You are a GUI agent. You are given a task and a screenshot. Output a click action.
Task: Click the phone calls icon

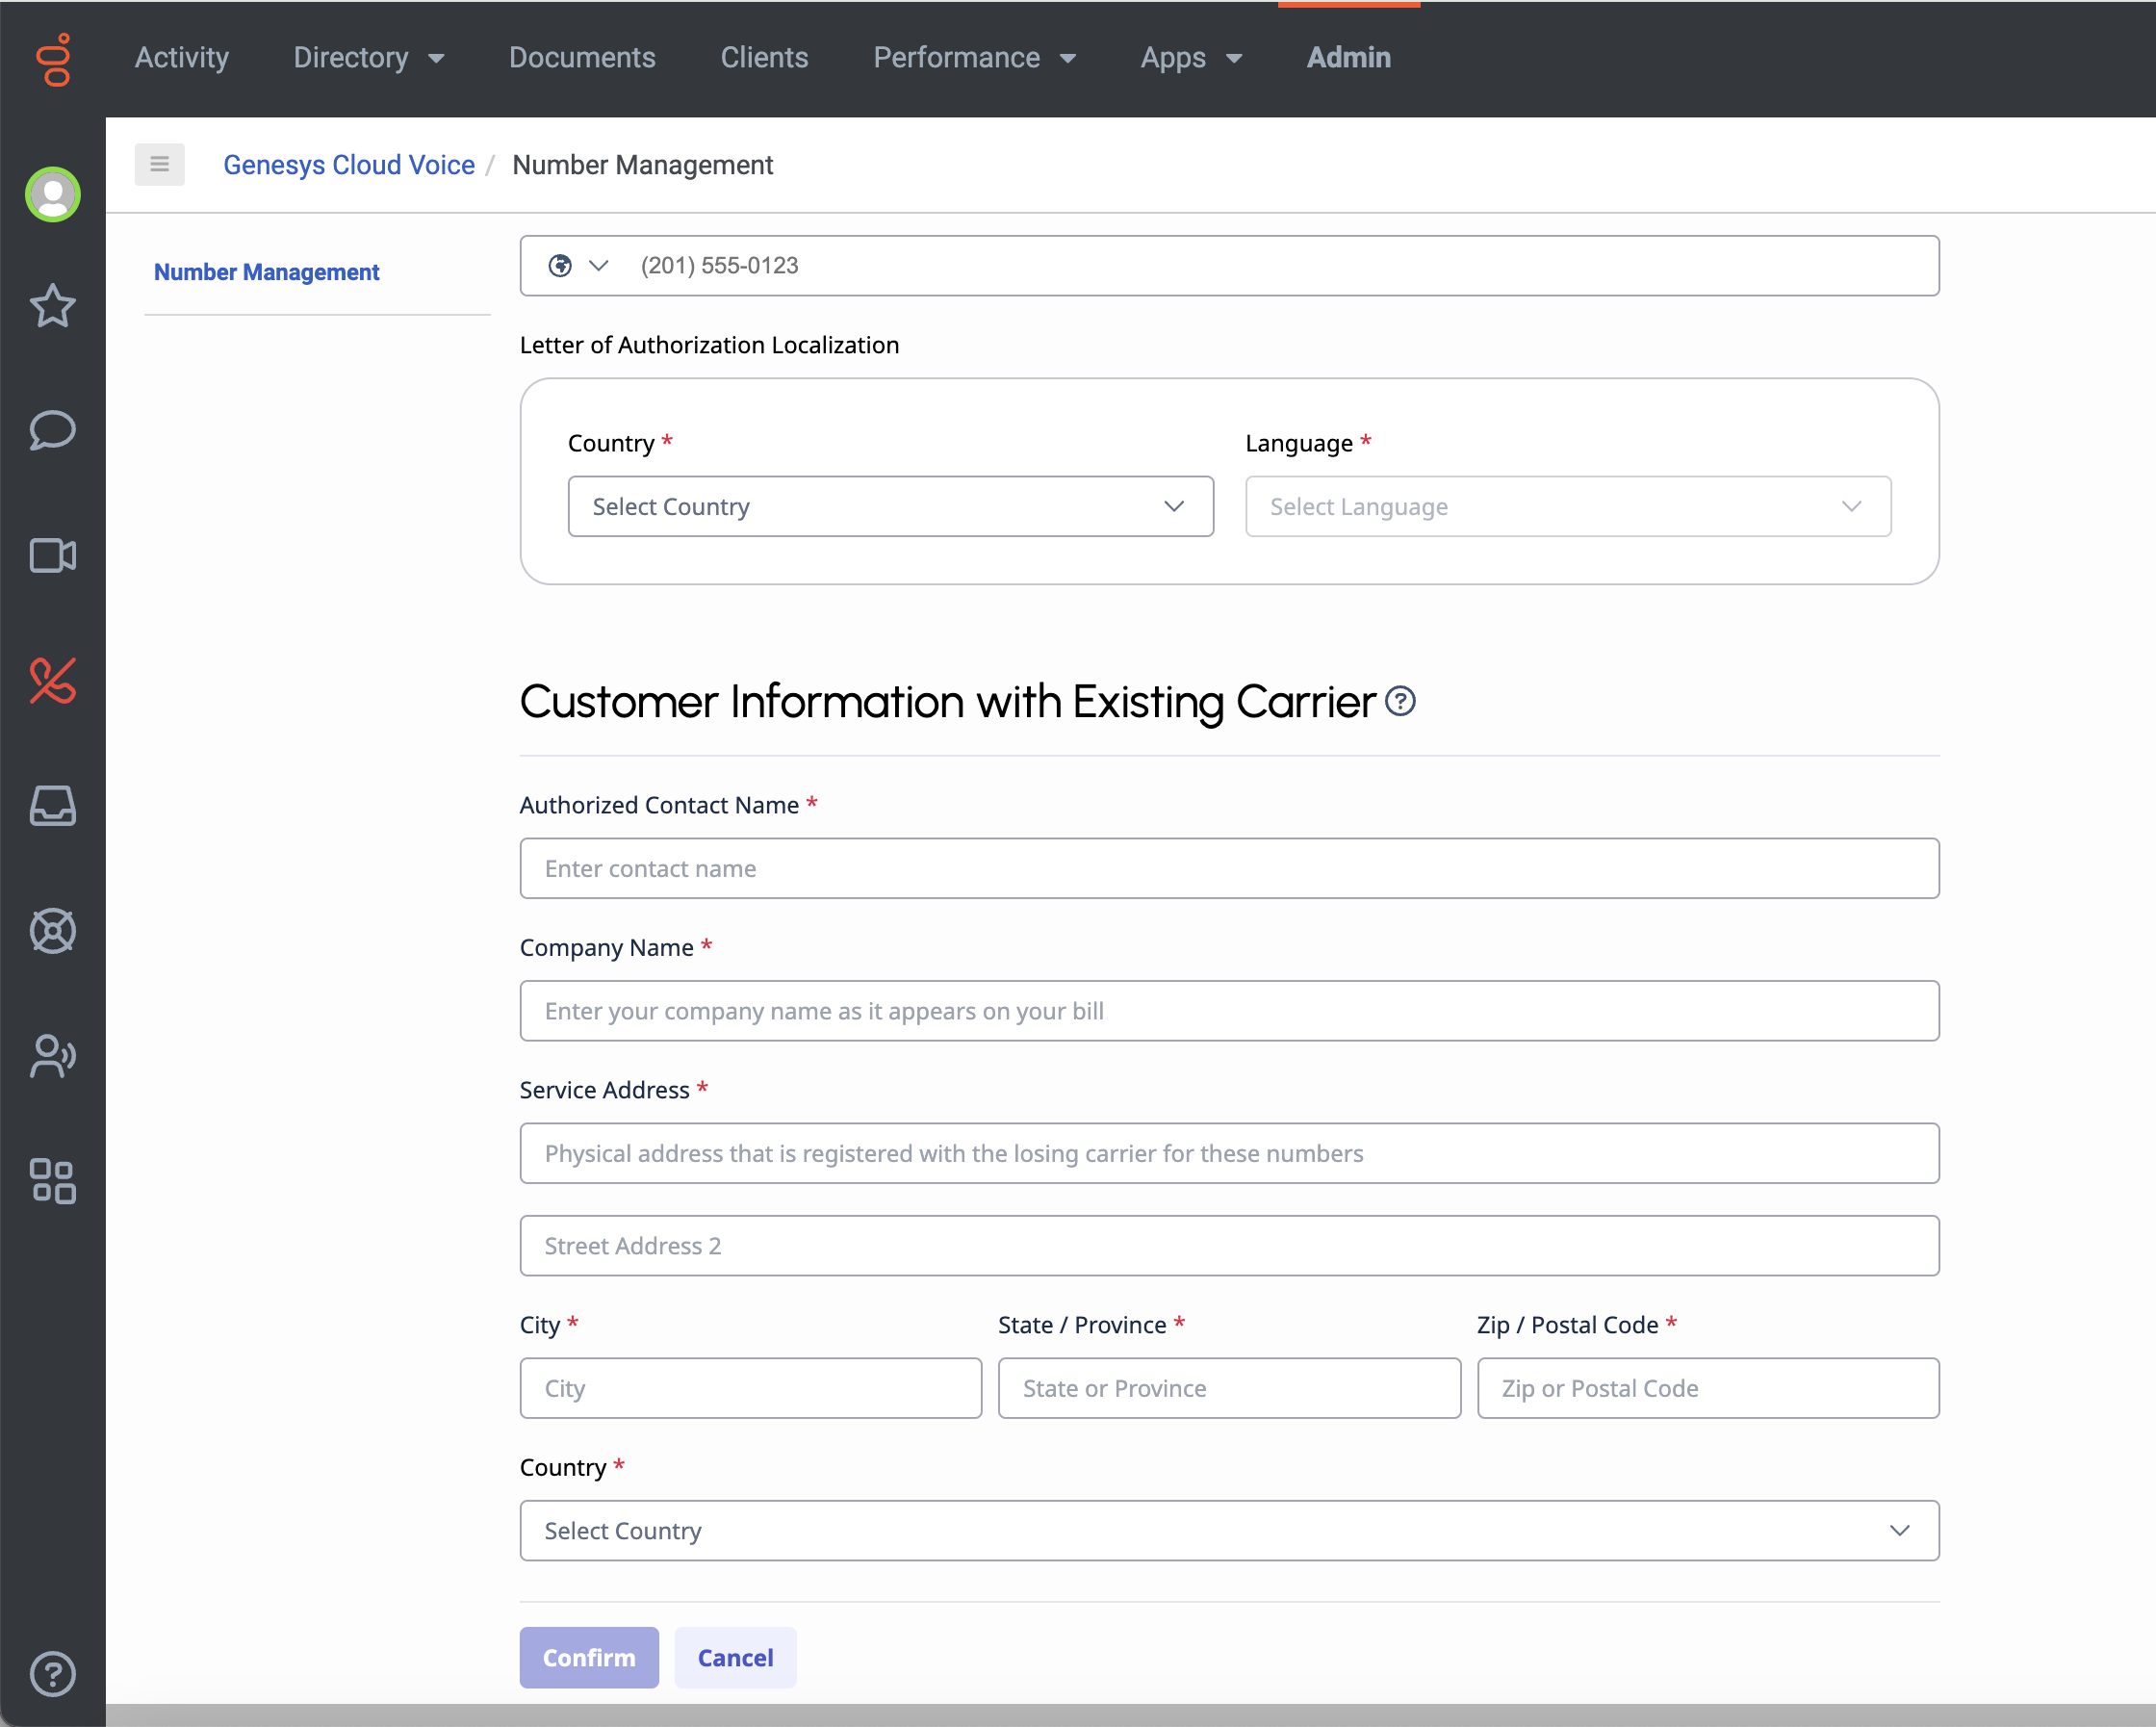click(53, 681)
